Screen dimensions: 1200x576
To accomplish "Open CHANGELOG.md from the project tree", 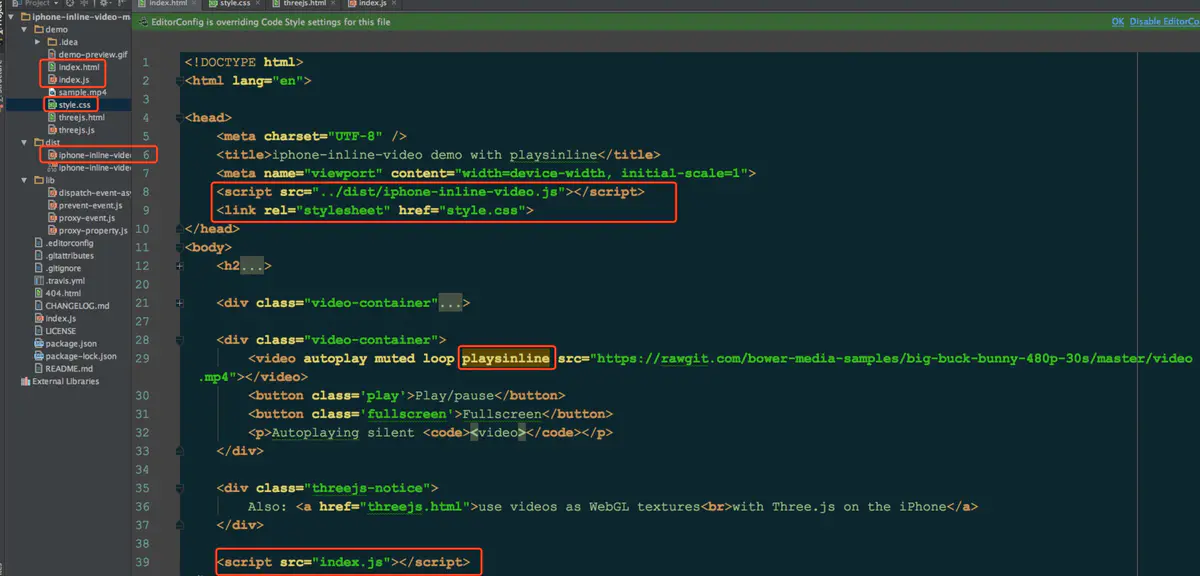I will 77,306.
